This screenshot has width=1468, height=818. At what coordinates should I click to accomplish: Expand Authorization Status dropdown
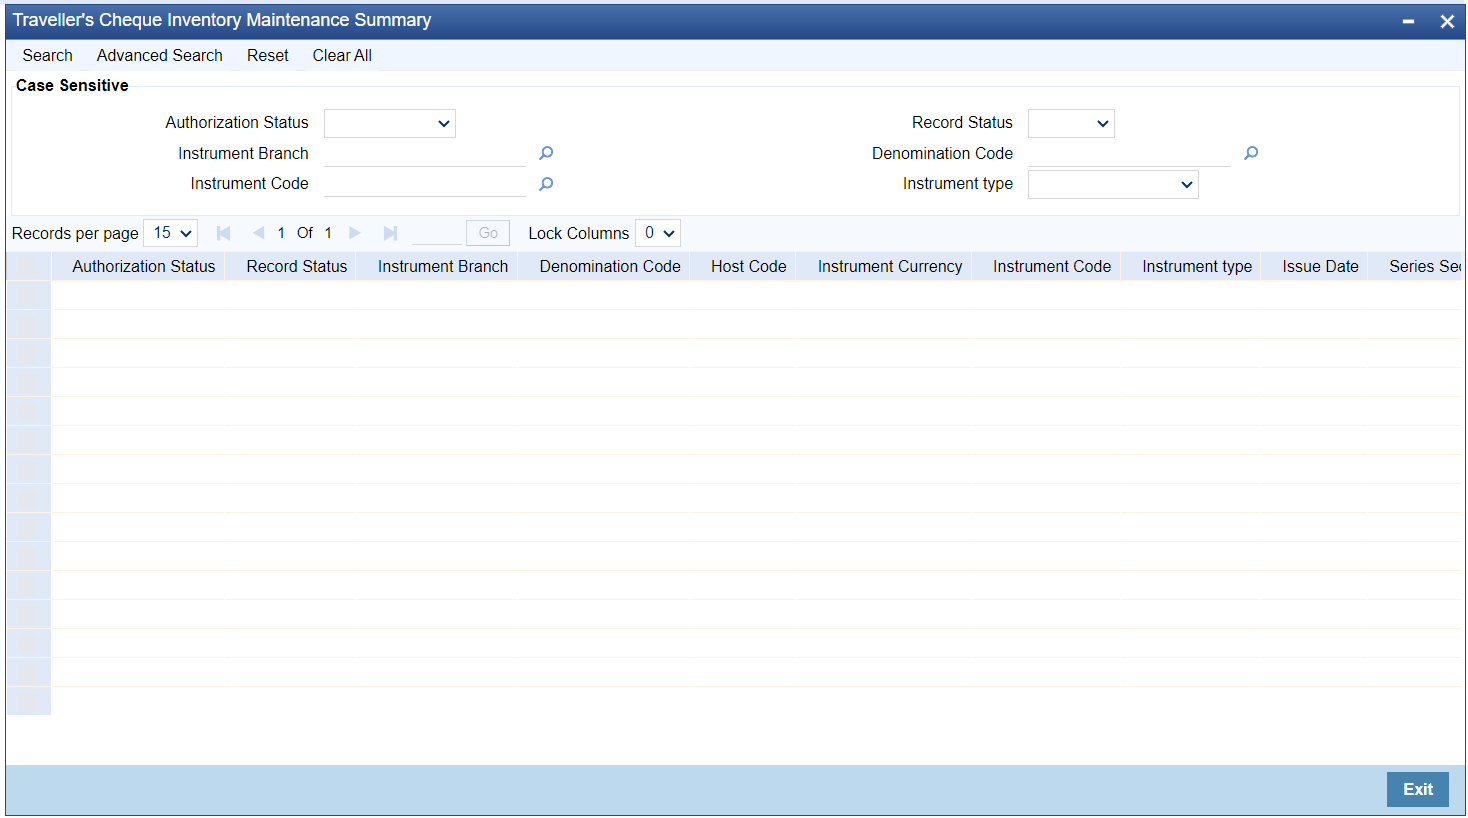pyautogui.click(x=390, y=124)
